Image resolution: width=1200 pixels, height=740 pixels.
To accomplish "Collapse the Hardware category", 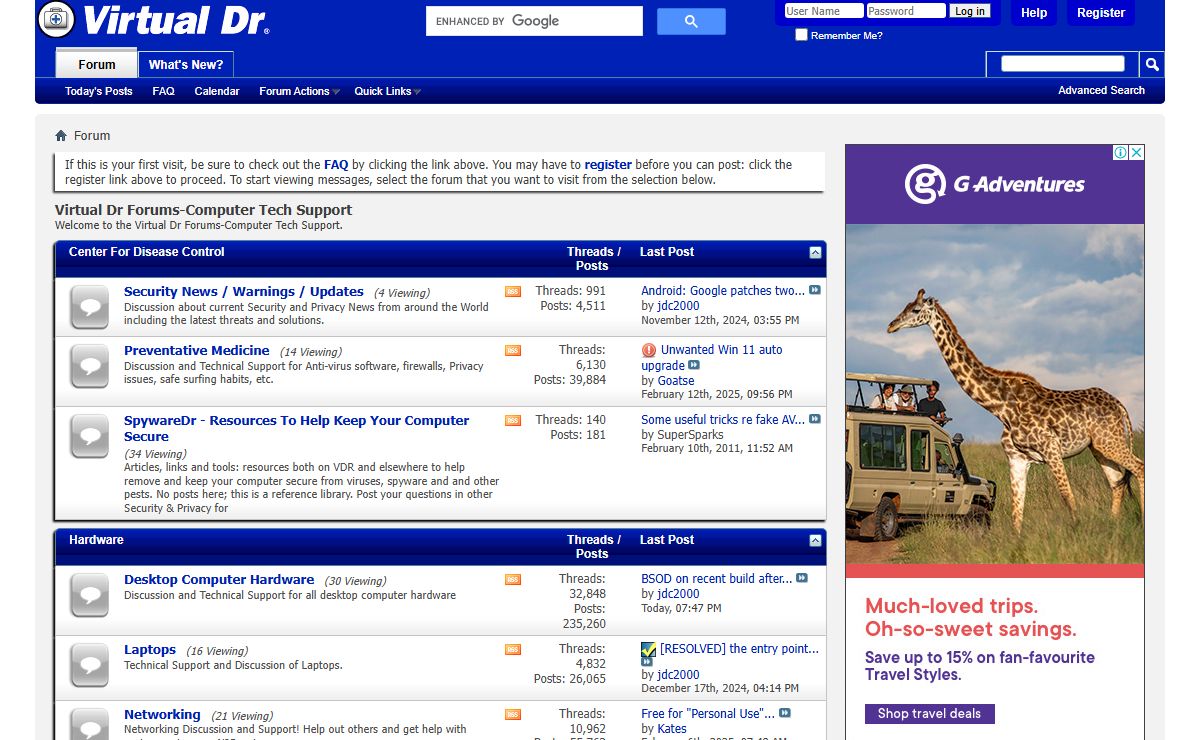I will (815, 541).
